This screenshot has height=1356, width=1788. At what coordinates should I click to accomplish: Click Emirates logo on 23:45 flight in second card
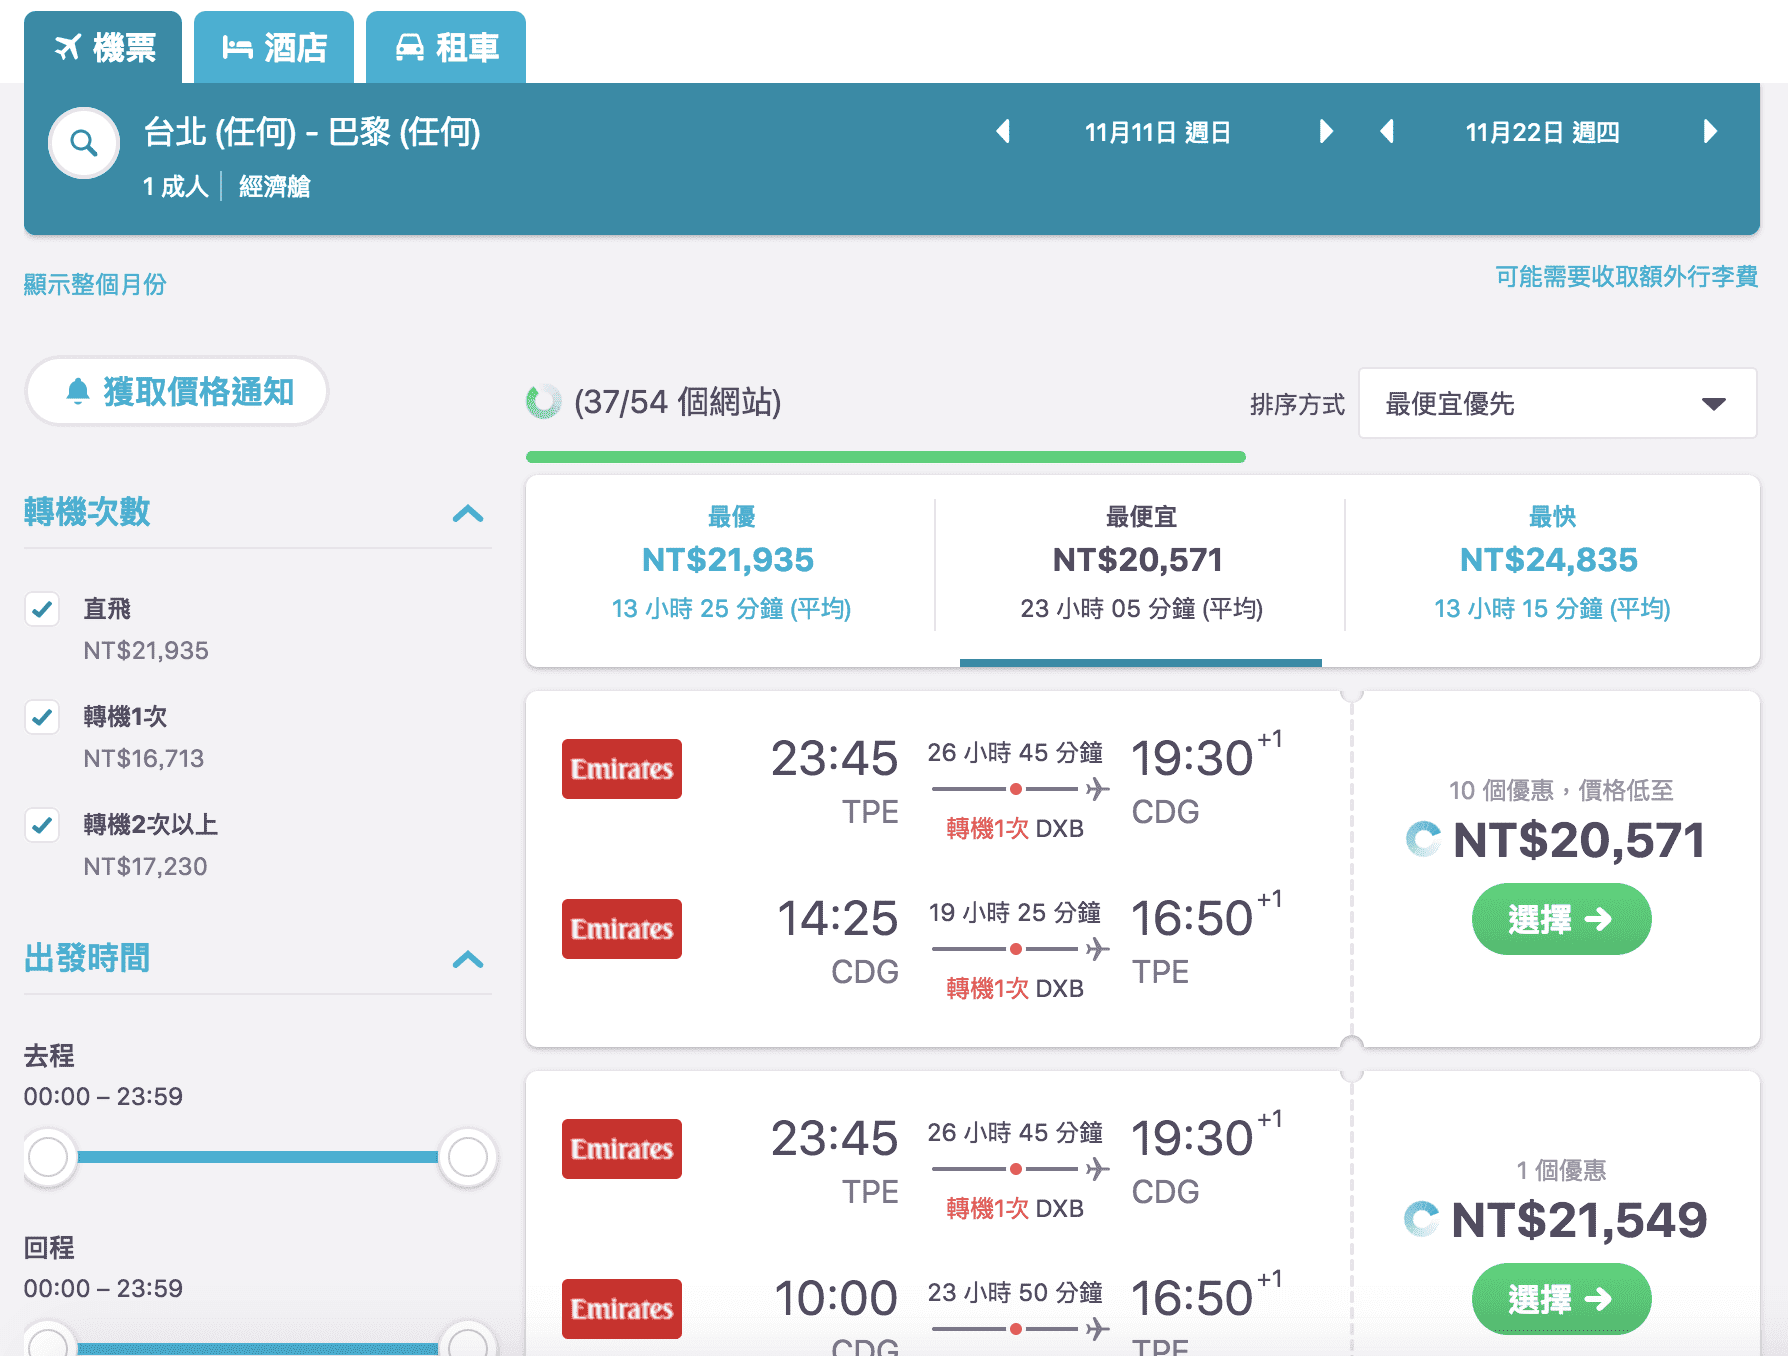(622, 1149)
